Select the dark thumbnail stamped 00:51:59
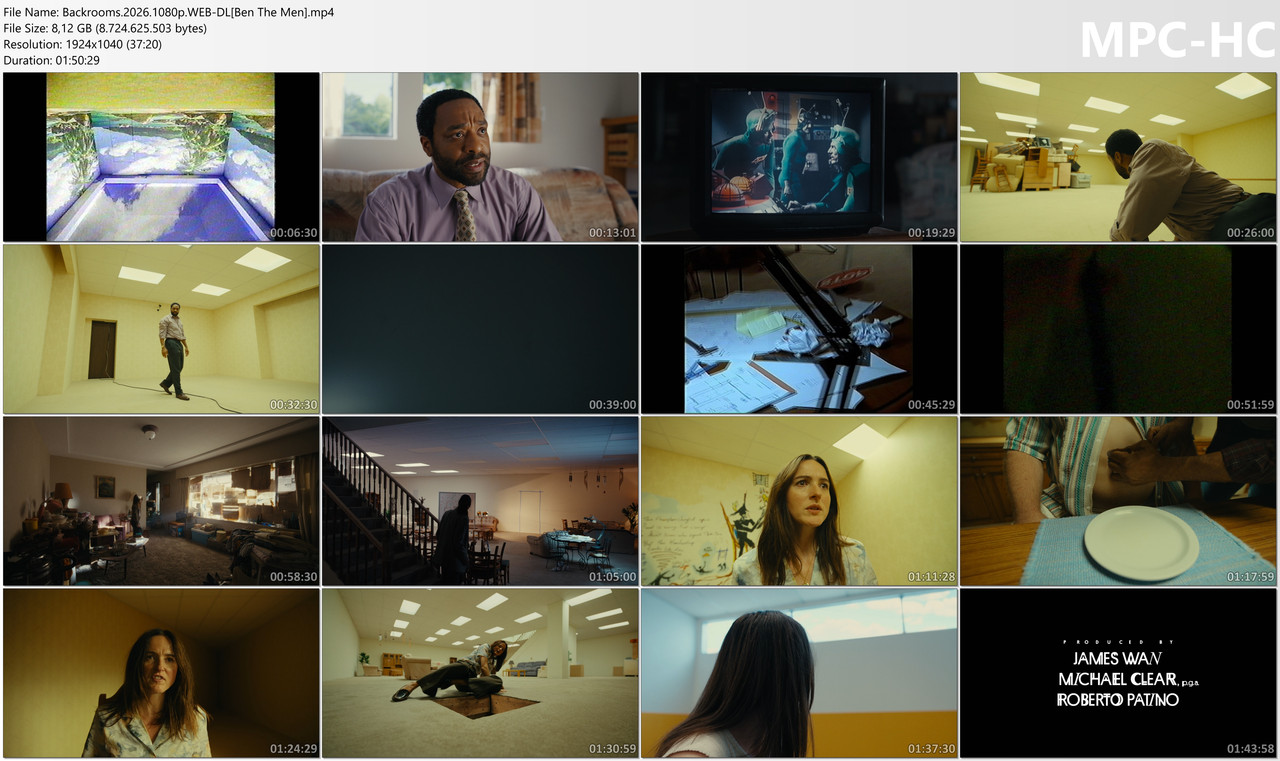This screenshot has height=761, width=1280. pos(1118,329)
